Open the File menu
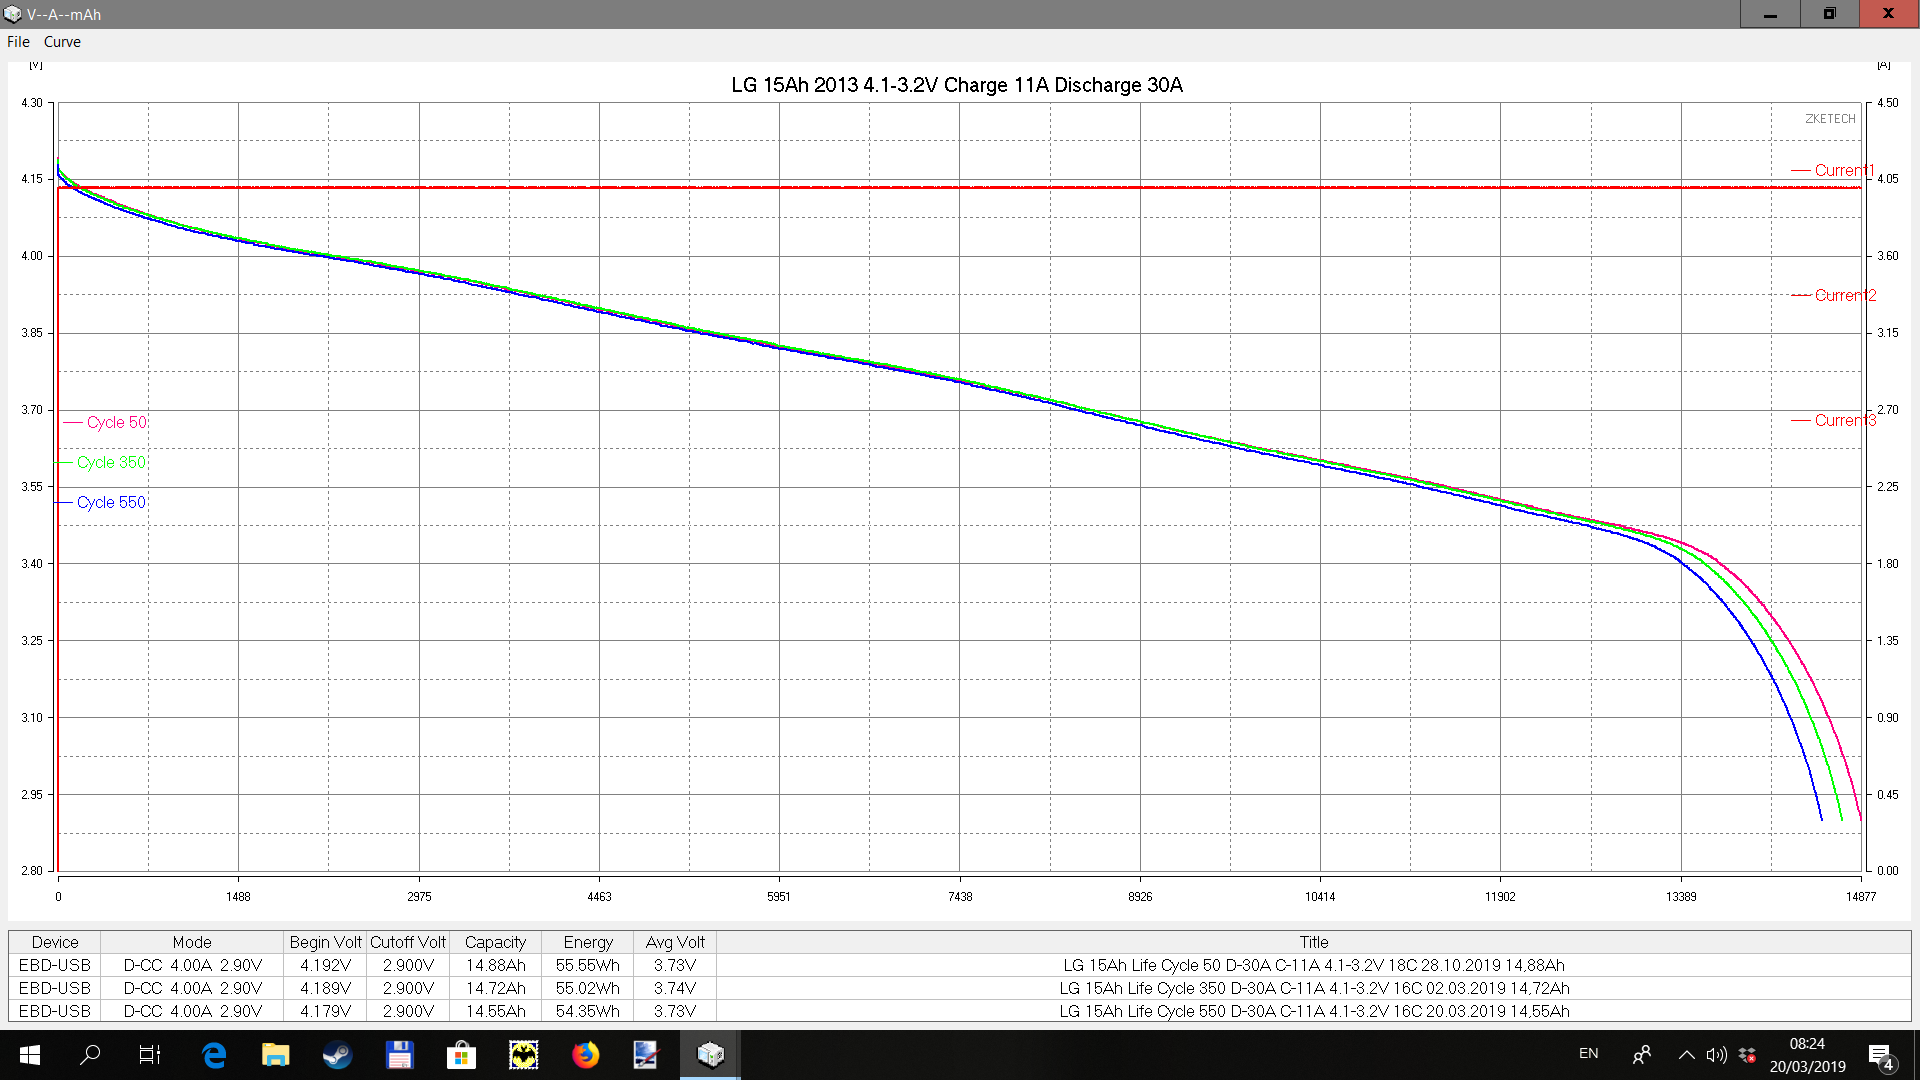The width and height of the screenshot is (1920, 1080). pos(18,42)
